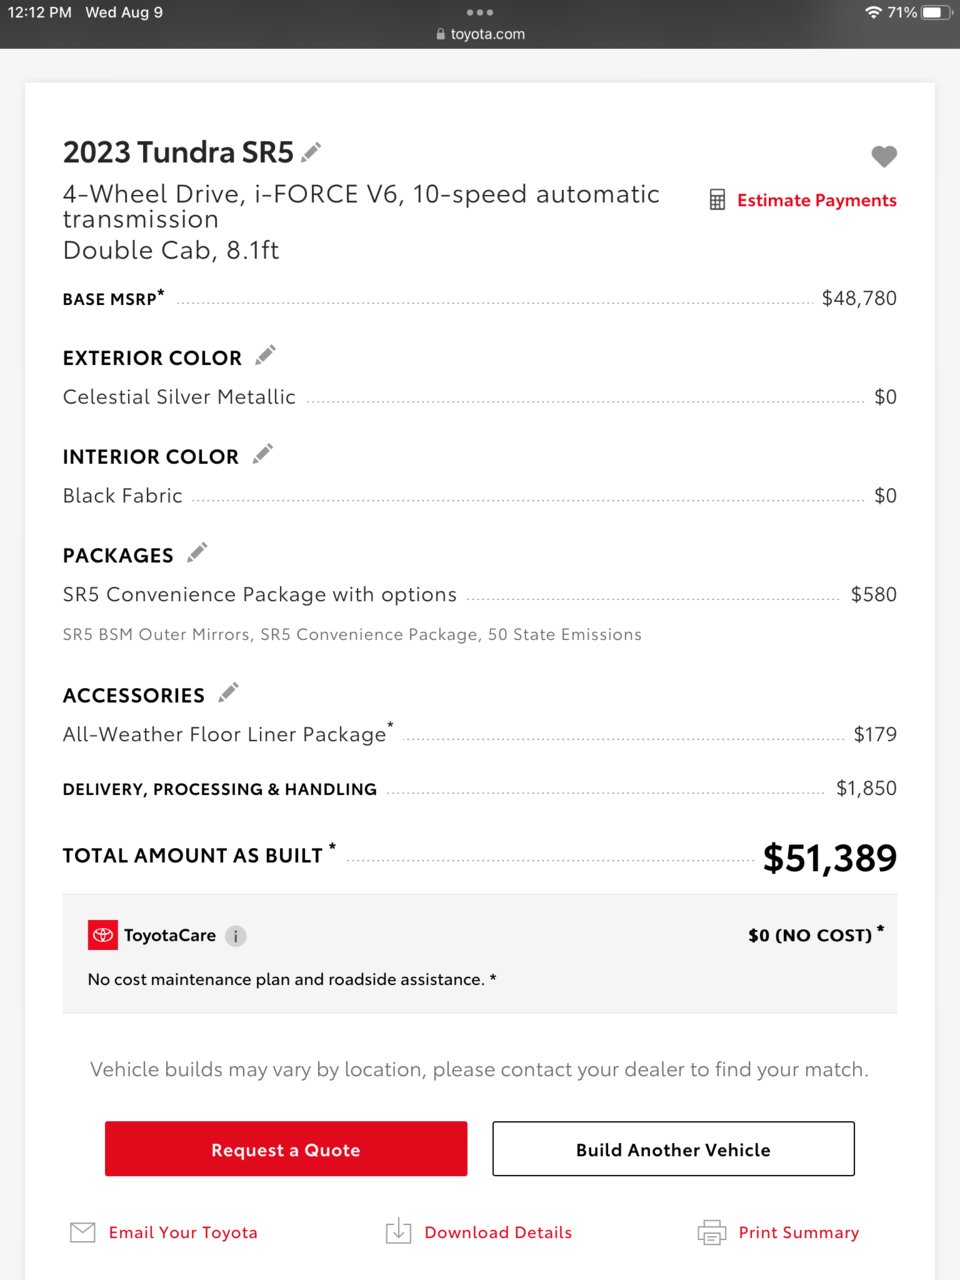This screenshot has height=1280, width=960.
Task: Open the Email Your Toyota link
Action: tap(183, 1233)
